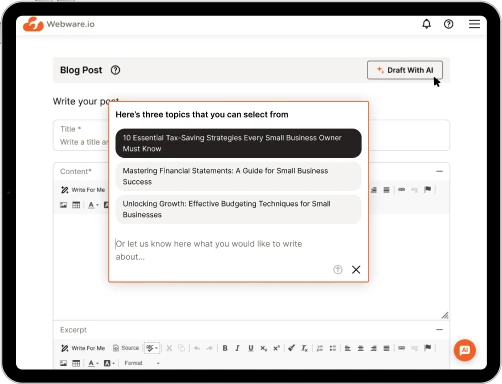This screenshot has height=384, width=502.
Task: Click Write For Me in the Excerpt toolbar
Action: (83, 348)
